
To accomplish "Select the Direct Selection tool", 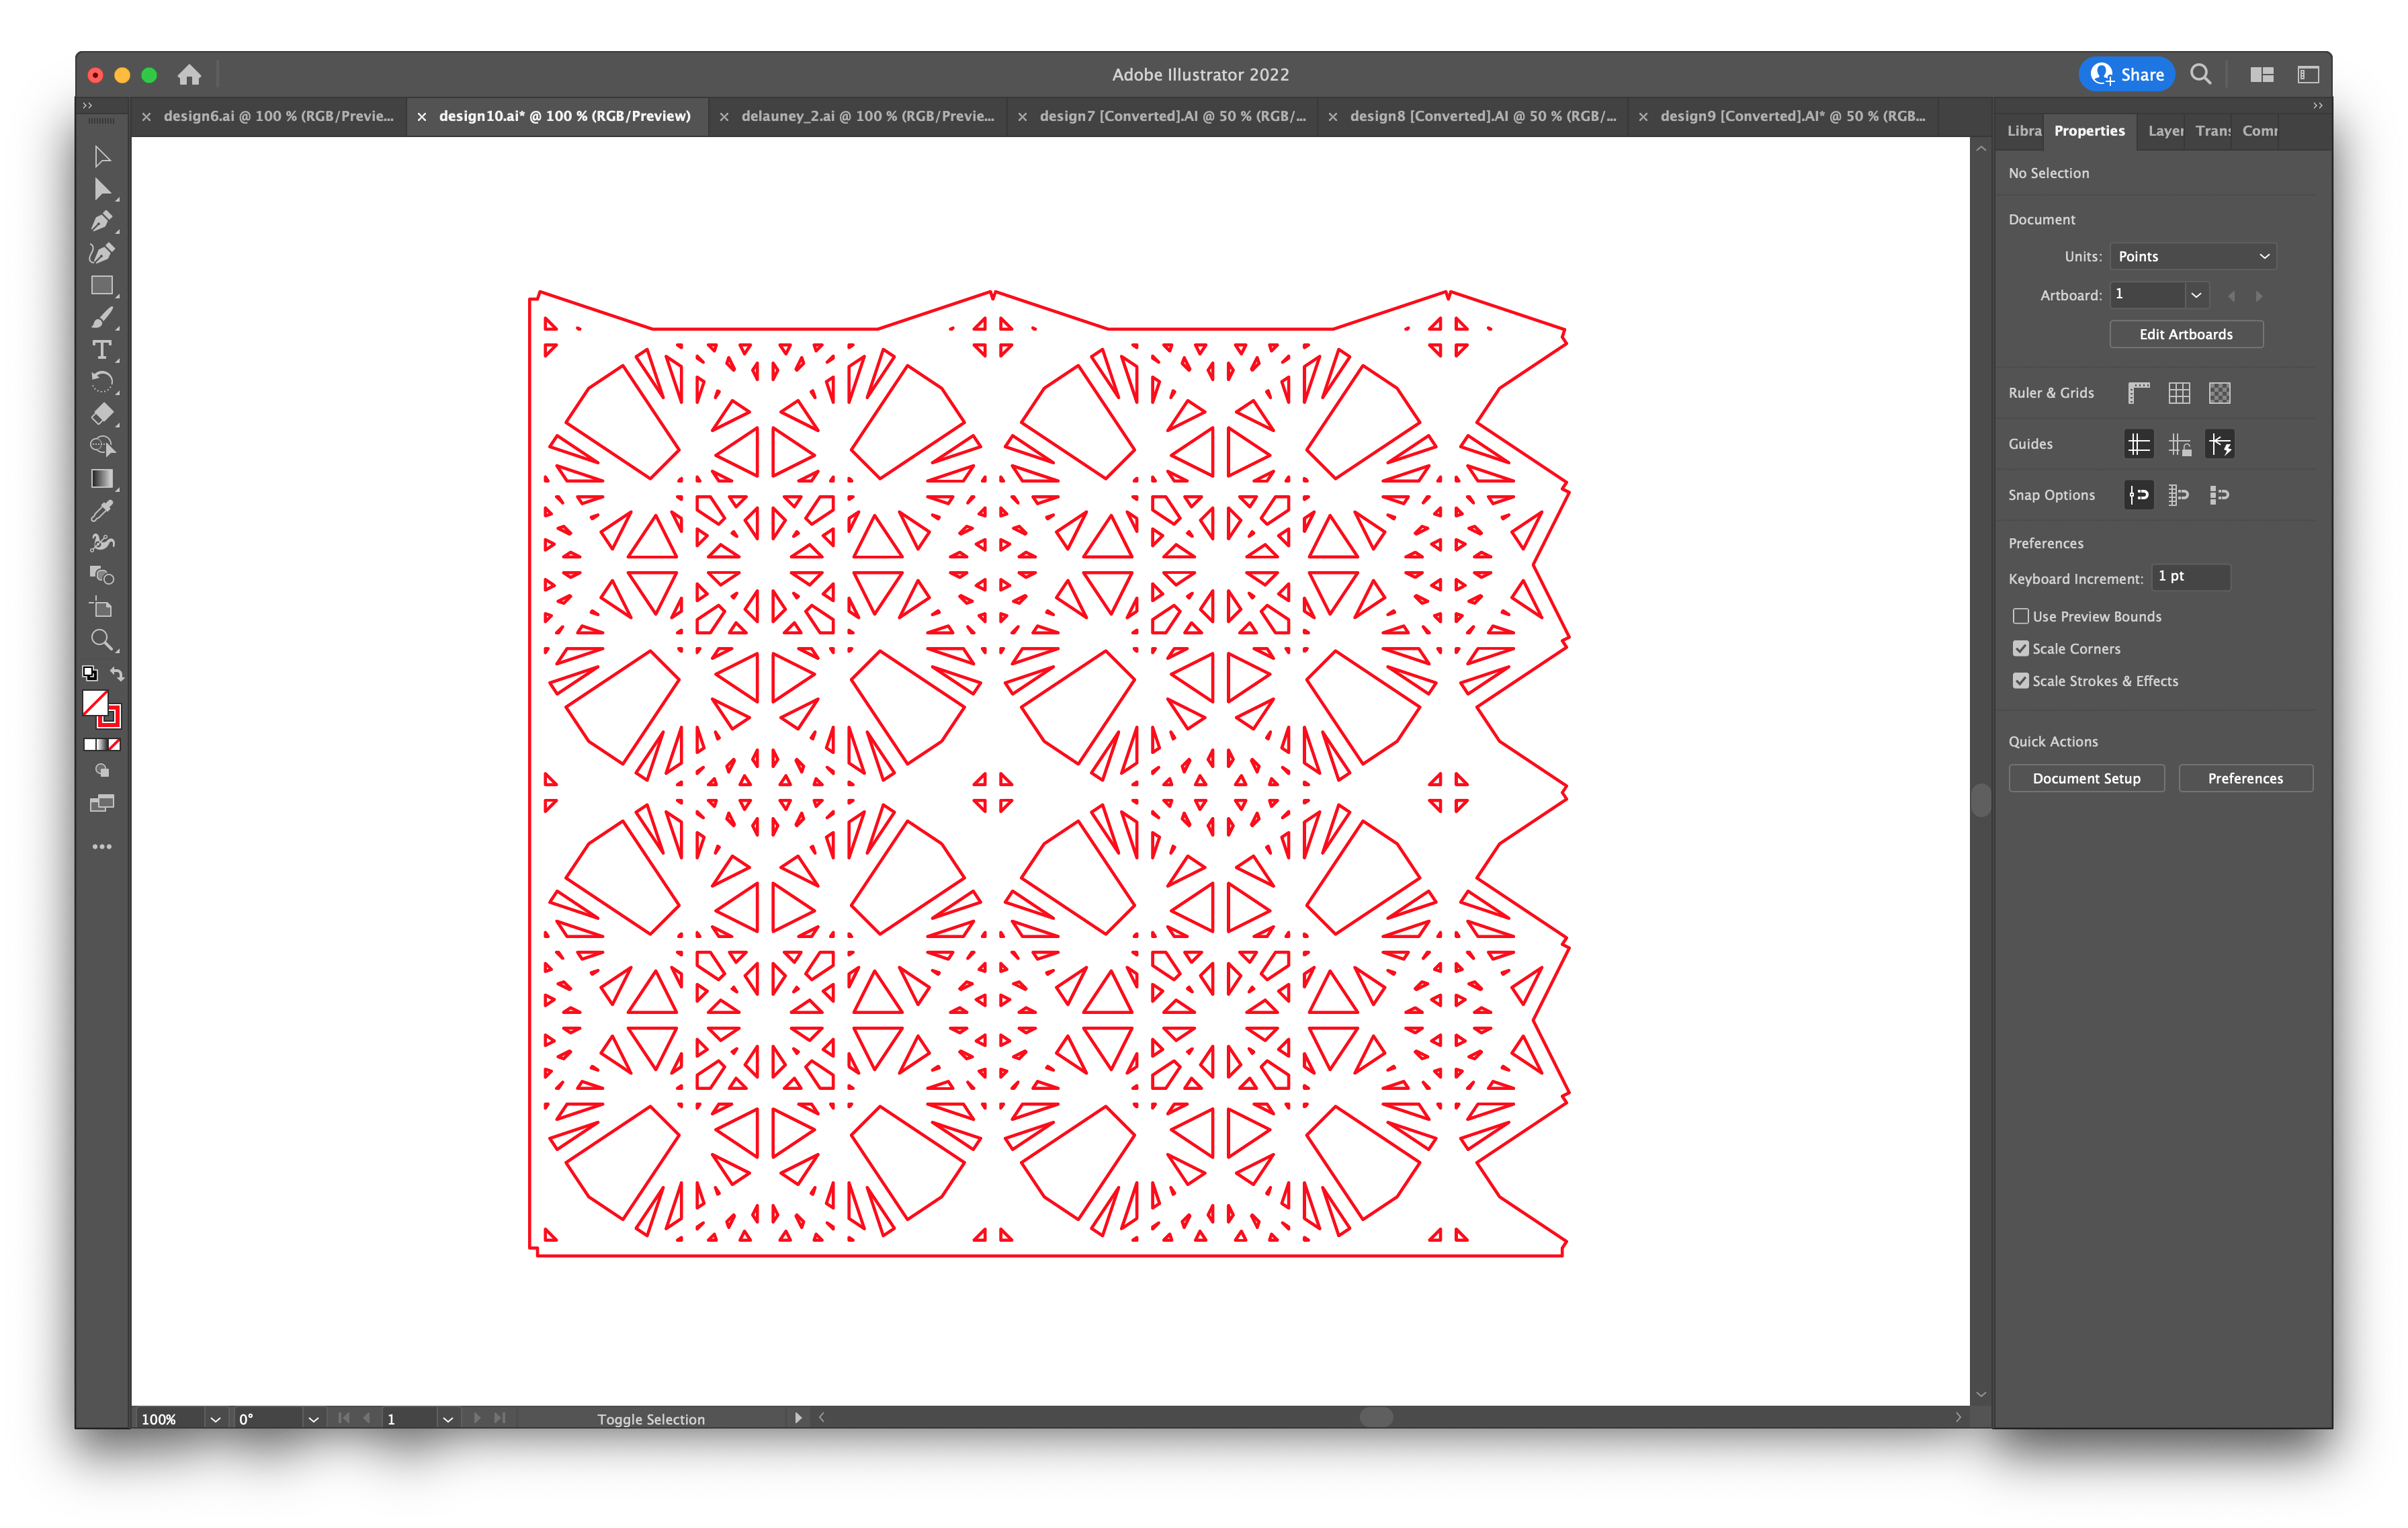I will click(x=102, y=189).
